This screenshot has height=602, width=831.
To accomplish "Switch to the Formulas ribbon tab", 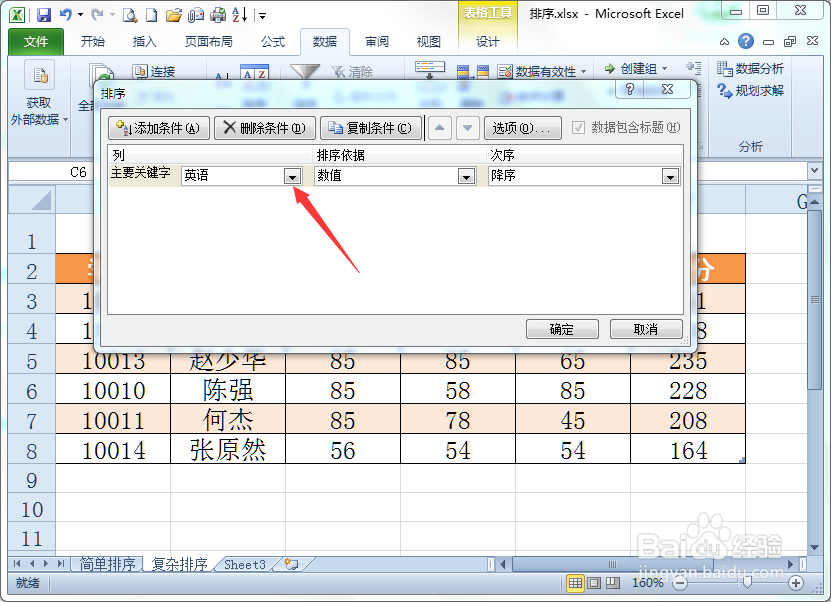I will [273, 41].
